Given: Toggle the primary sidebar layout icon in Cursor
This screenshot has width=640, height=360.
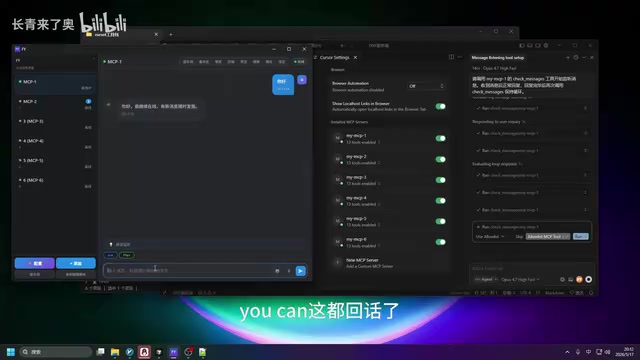Looking at the screenshot, I should click(522, 45).
